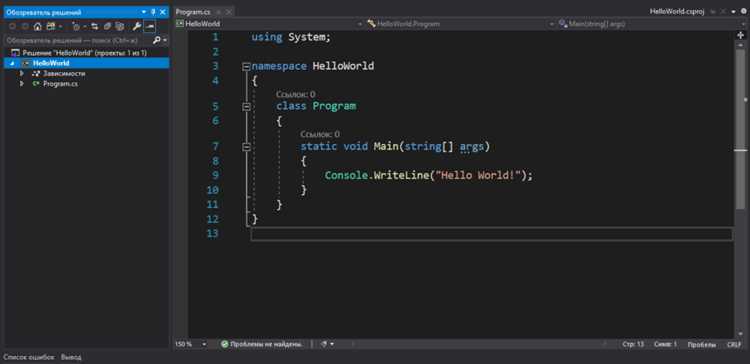Click the solution icon beside Решение 'HelloWorld'
The image size is (750, 364).
15,53
